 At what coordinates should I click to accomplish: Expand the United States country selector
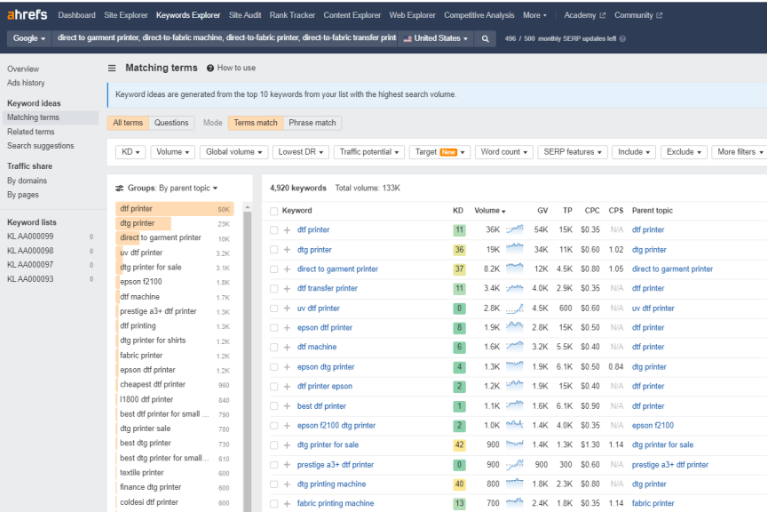click(436, 38)
